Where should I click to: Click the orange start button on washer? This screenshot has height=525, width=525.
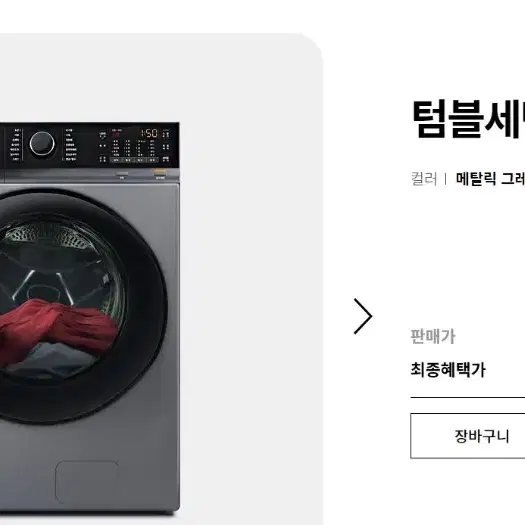[160, 172]
